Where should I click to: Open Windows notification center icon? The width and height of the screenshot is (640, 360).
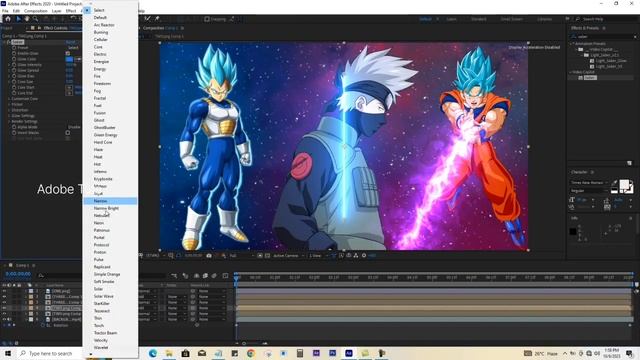pos(629,353)
